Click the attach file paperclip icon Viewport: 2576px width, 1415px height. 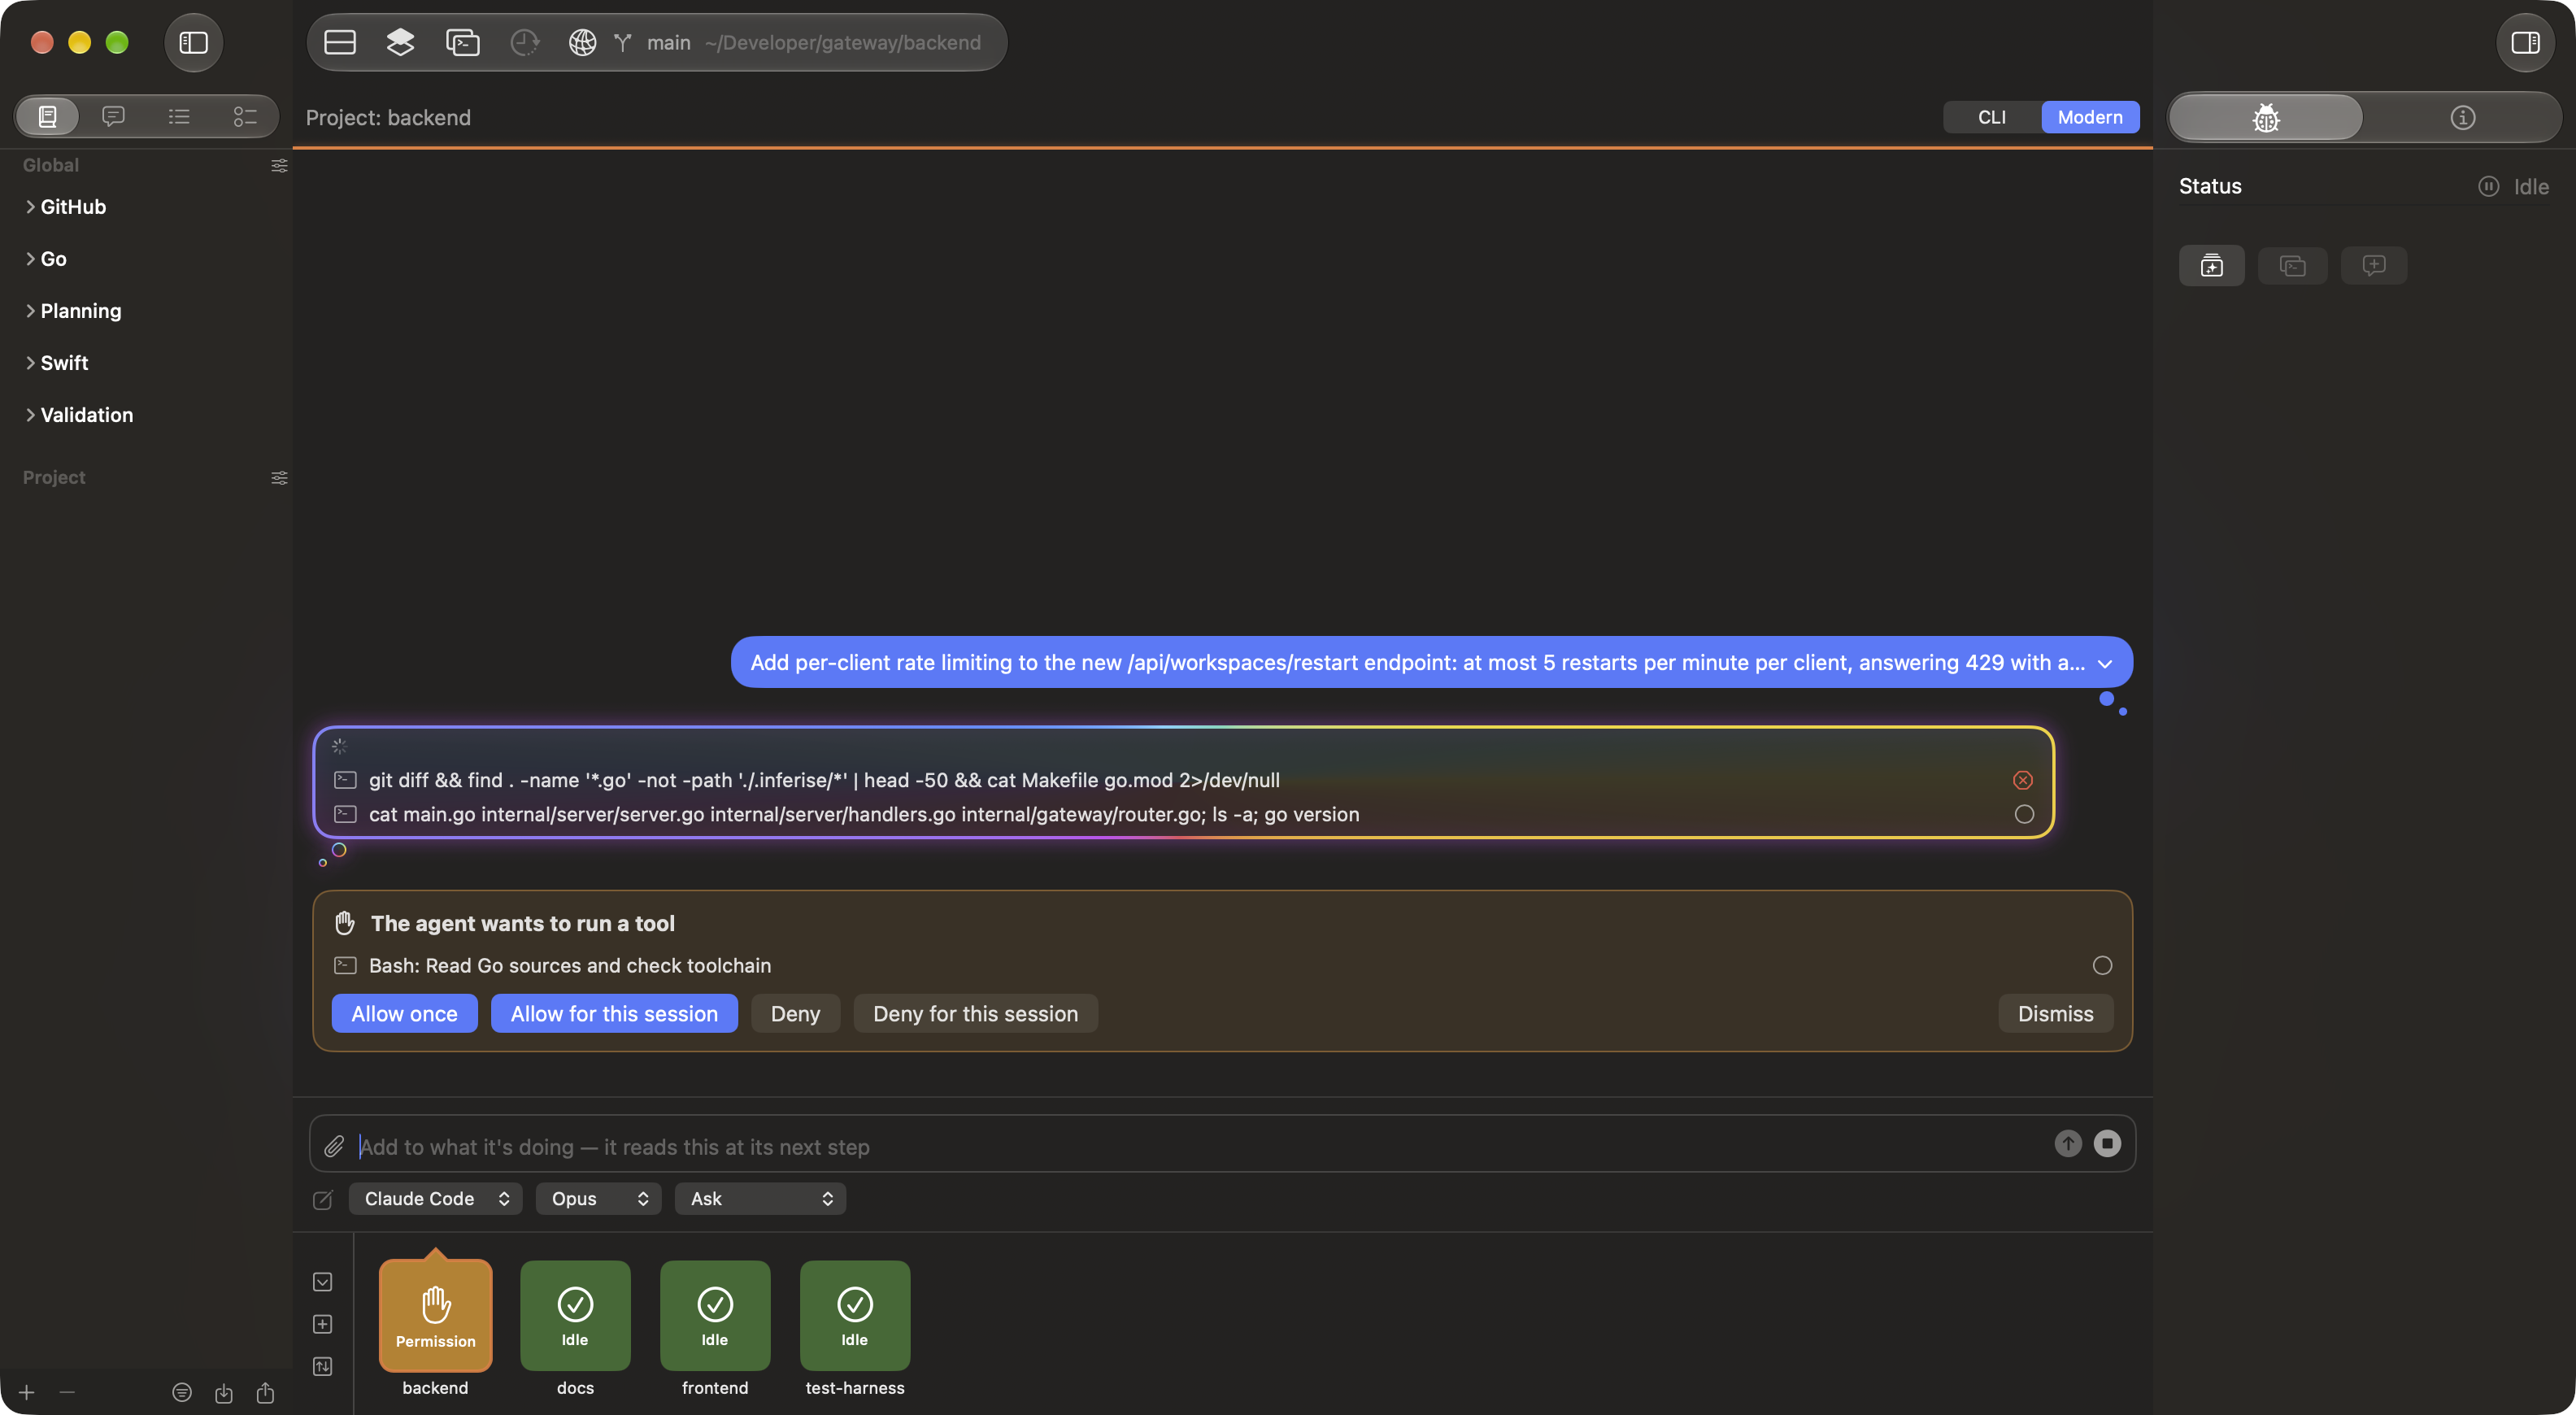(334, 1147)
